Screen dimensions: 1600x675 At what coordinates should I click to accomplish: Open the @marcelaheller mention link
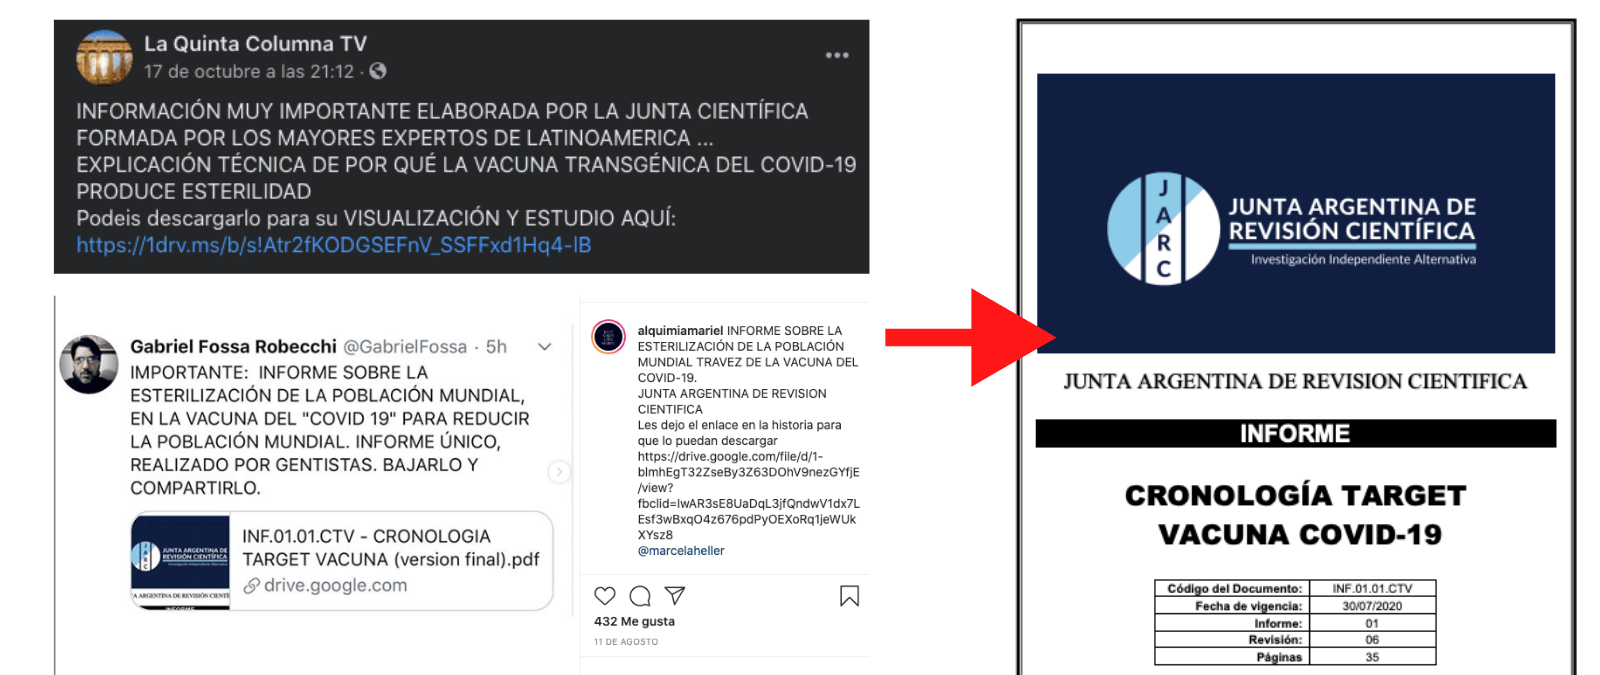click(681, 551)
